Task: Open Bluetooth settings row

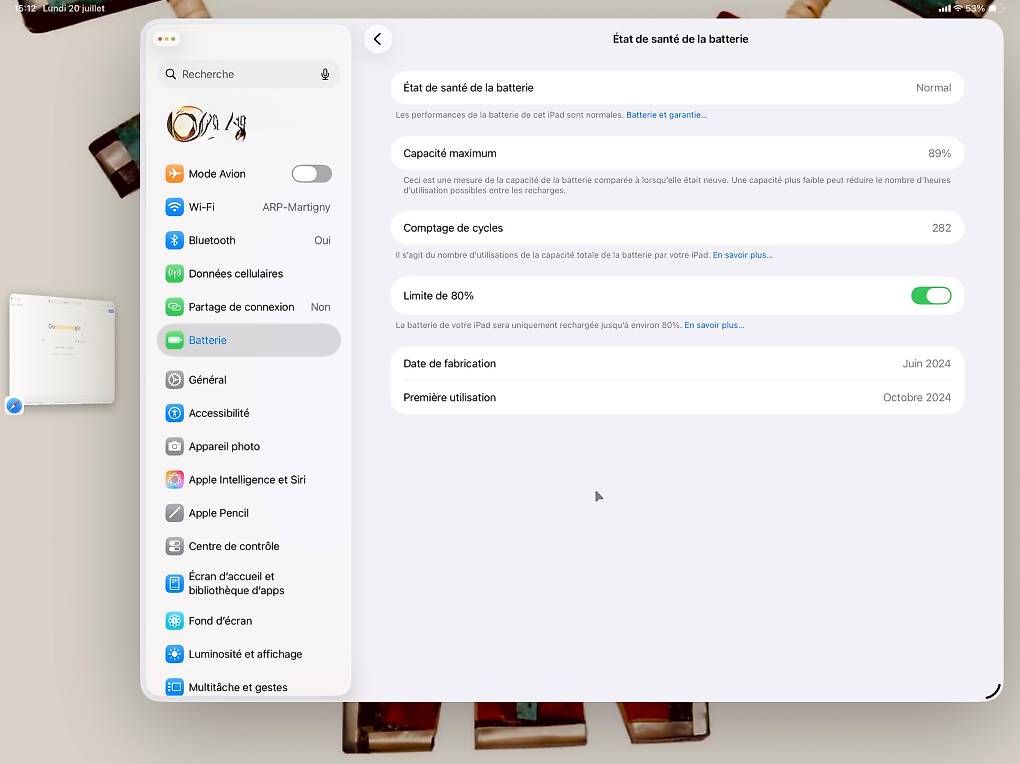Action: click(x=248, y=240)
